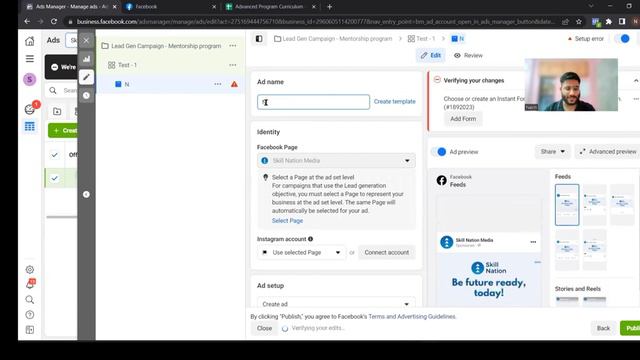Open the Use selected Page dropdown
The image size is (640, 360).
tap(302, 253)
